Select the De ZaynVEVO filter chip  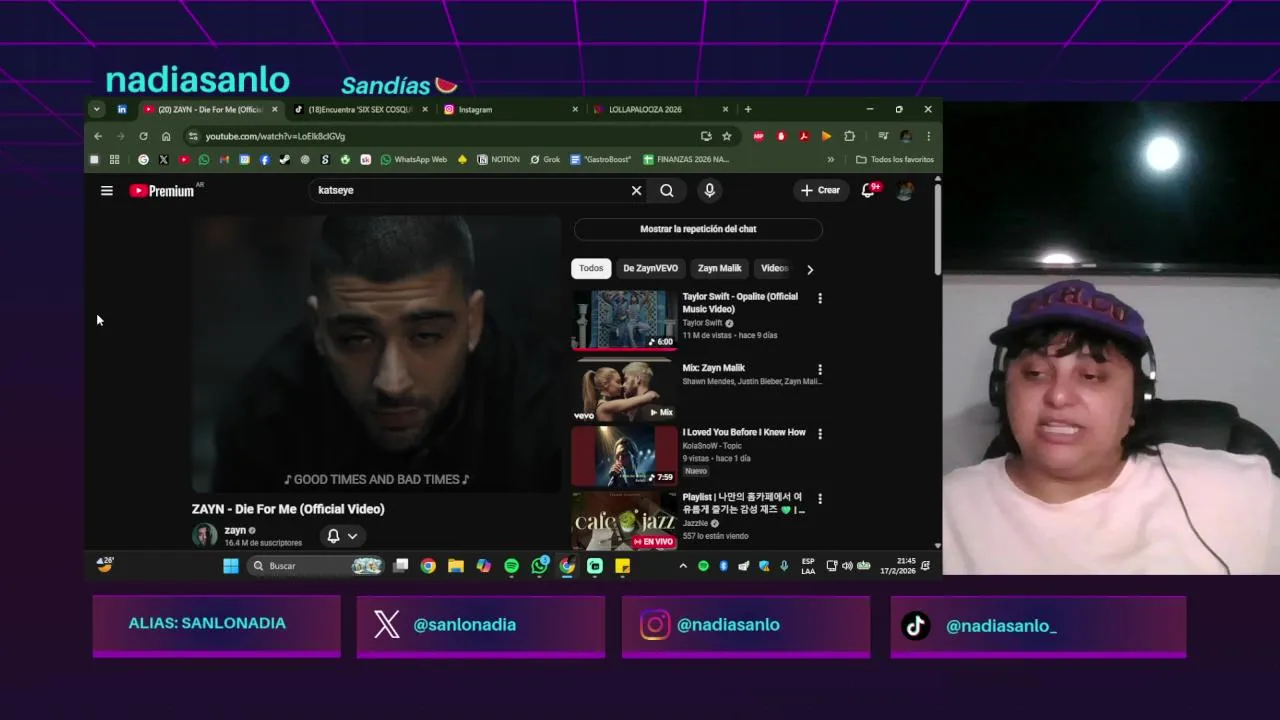pos(650,268)
